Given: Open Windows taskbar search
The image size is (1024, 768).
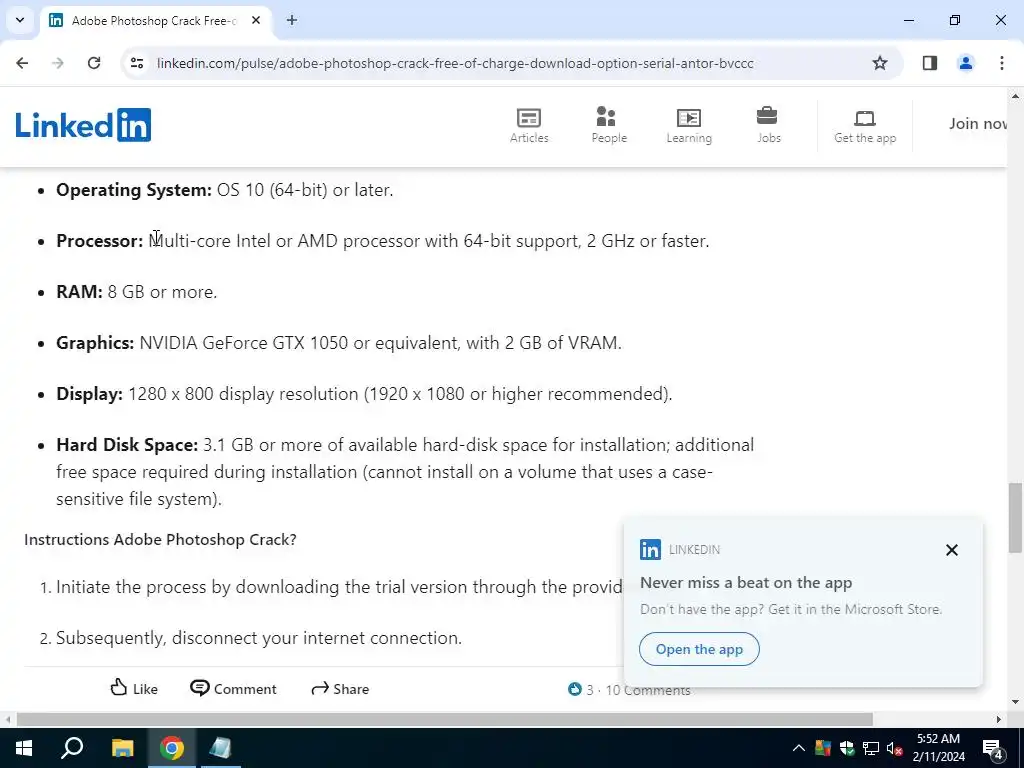Looking at the screenshot, I should (72, 748).
